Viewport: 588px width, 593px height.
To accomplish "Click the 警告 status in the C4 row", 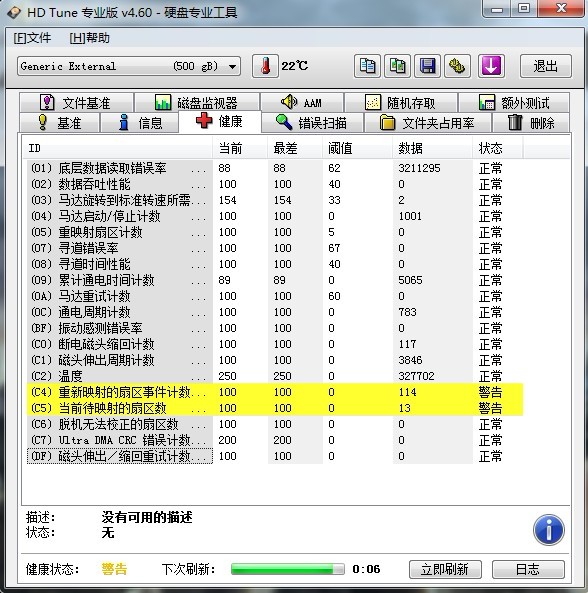I will (x=490, y=392).
